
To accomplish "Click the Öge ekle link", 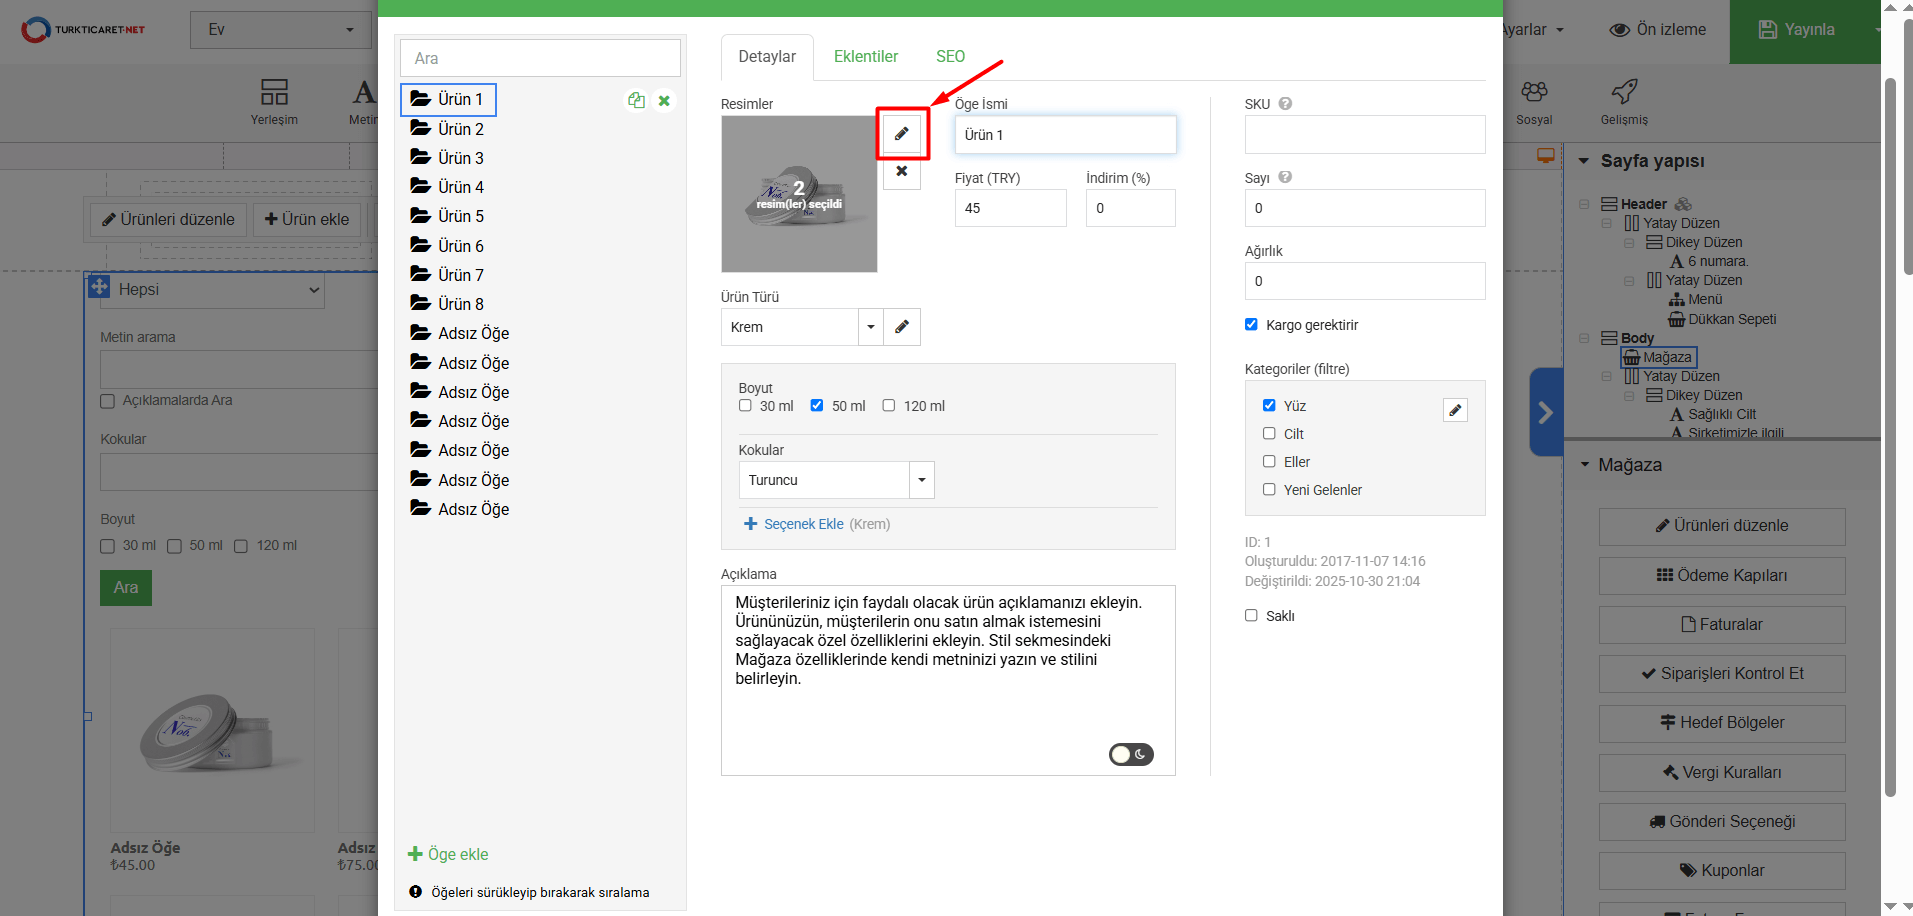I will (x=448, y=854).
